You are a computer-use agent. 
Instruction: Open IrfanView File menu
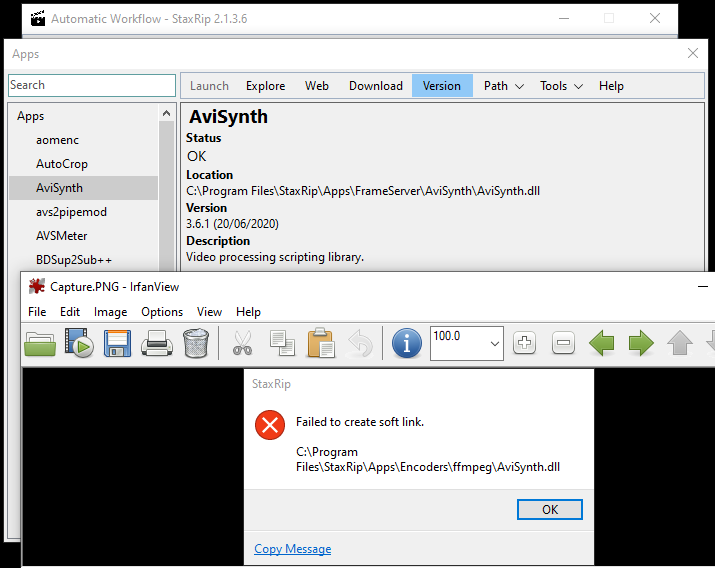click(x=37, y=312)
